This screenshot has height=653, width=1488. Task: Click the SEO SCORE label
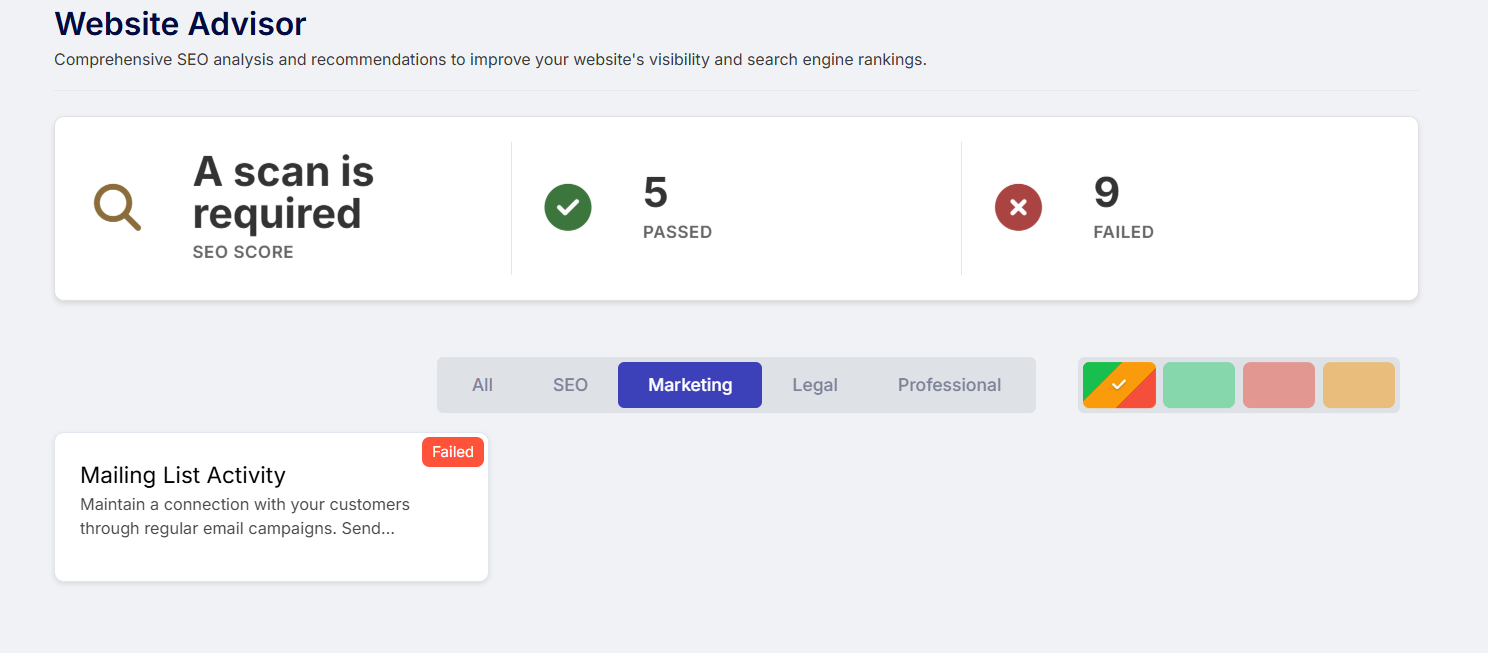[243, 252]
